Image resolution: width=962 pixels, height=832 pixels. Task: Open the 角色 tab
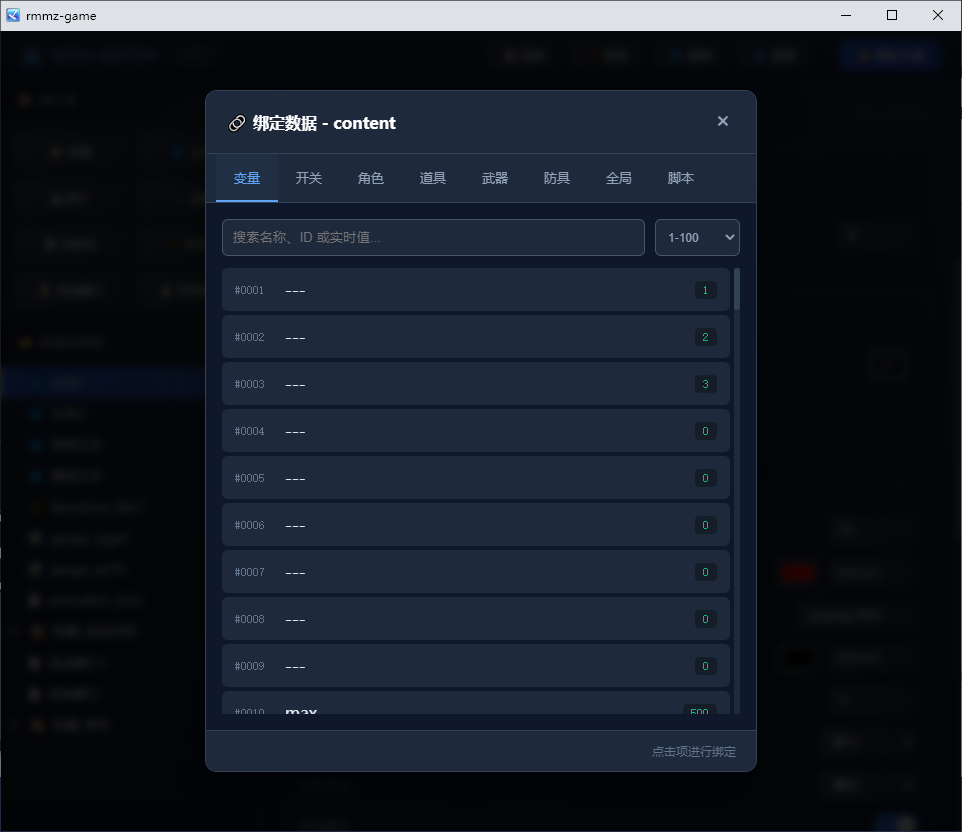tap(371, 178)
